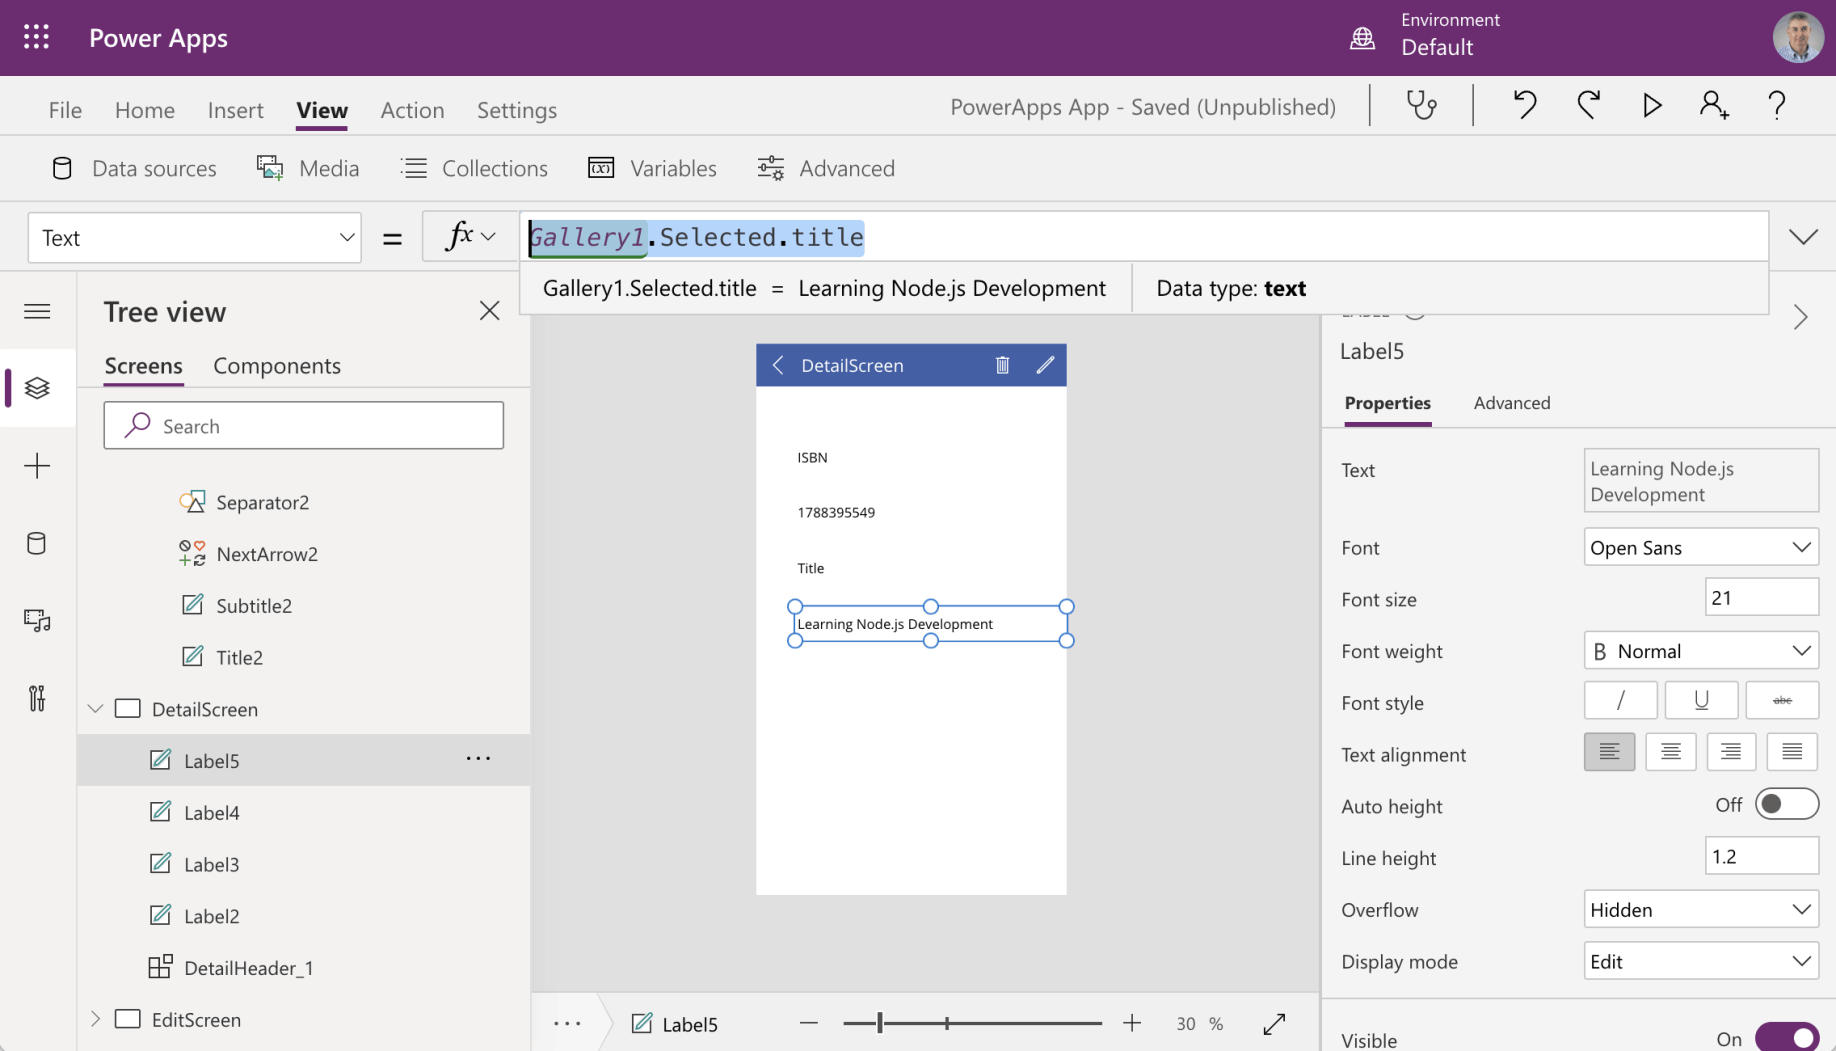Click the pencil edit icon in DetailScreen header

pyautogui.click(x=1045, y=365)
